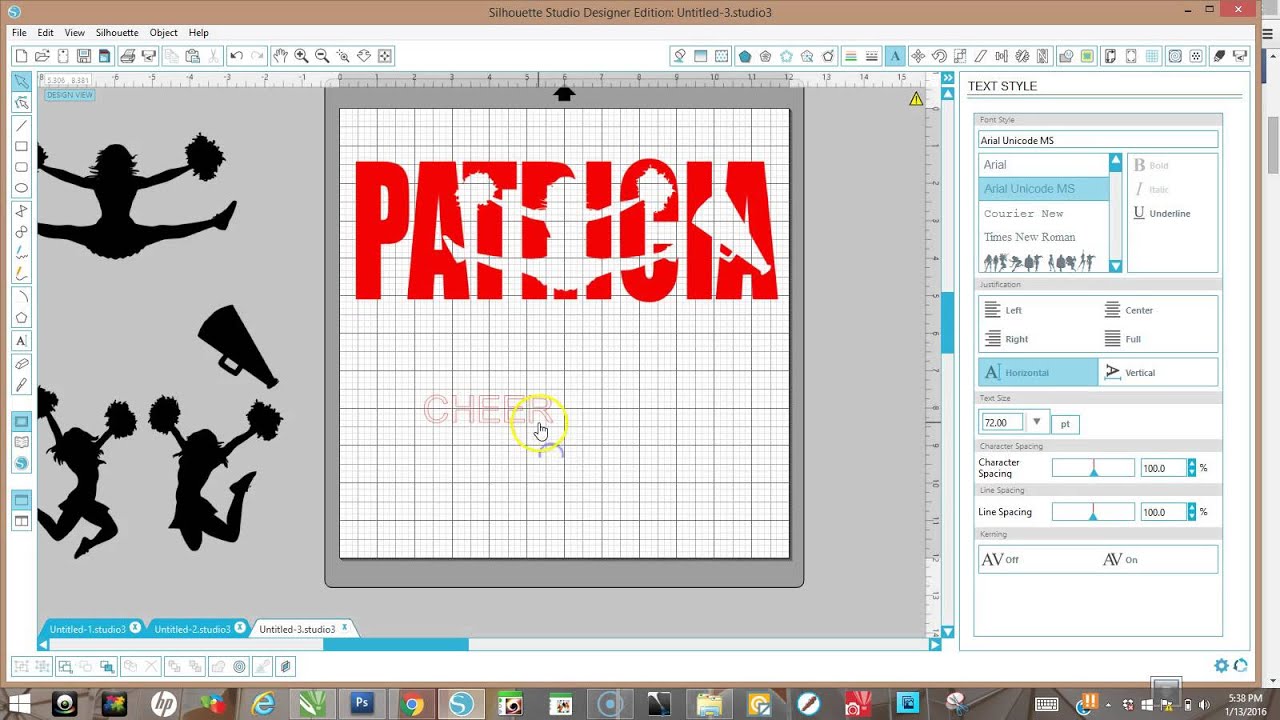Fit the page to window
The image size is (1280, 720).
[x=385, y=56]
